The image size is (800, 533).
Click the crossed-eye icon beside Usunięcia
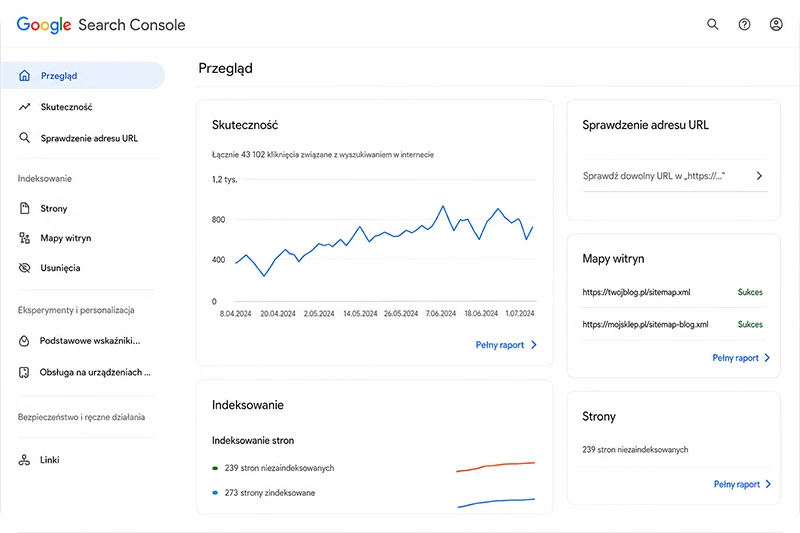pos(24,268)
